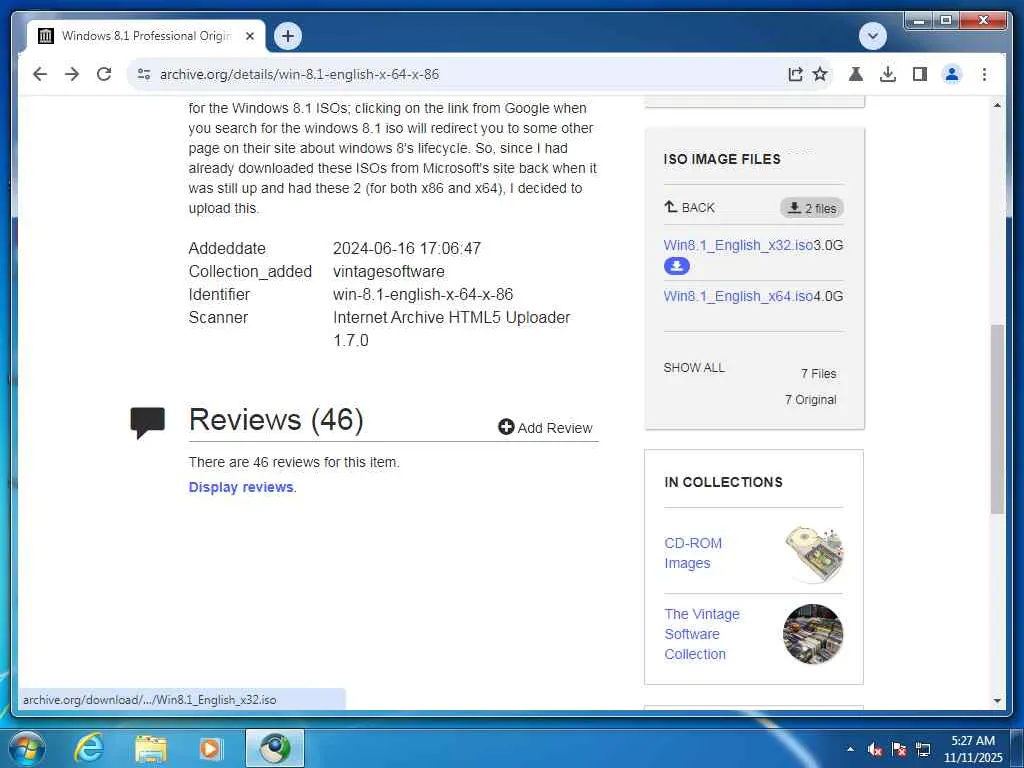The height and width of the screenshot is (768, 1024).
Task: Open a new tab with plus button
Action: [287, 36]
